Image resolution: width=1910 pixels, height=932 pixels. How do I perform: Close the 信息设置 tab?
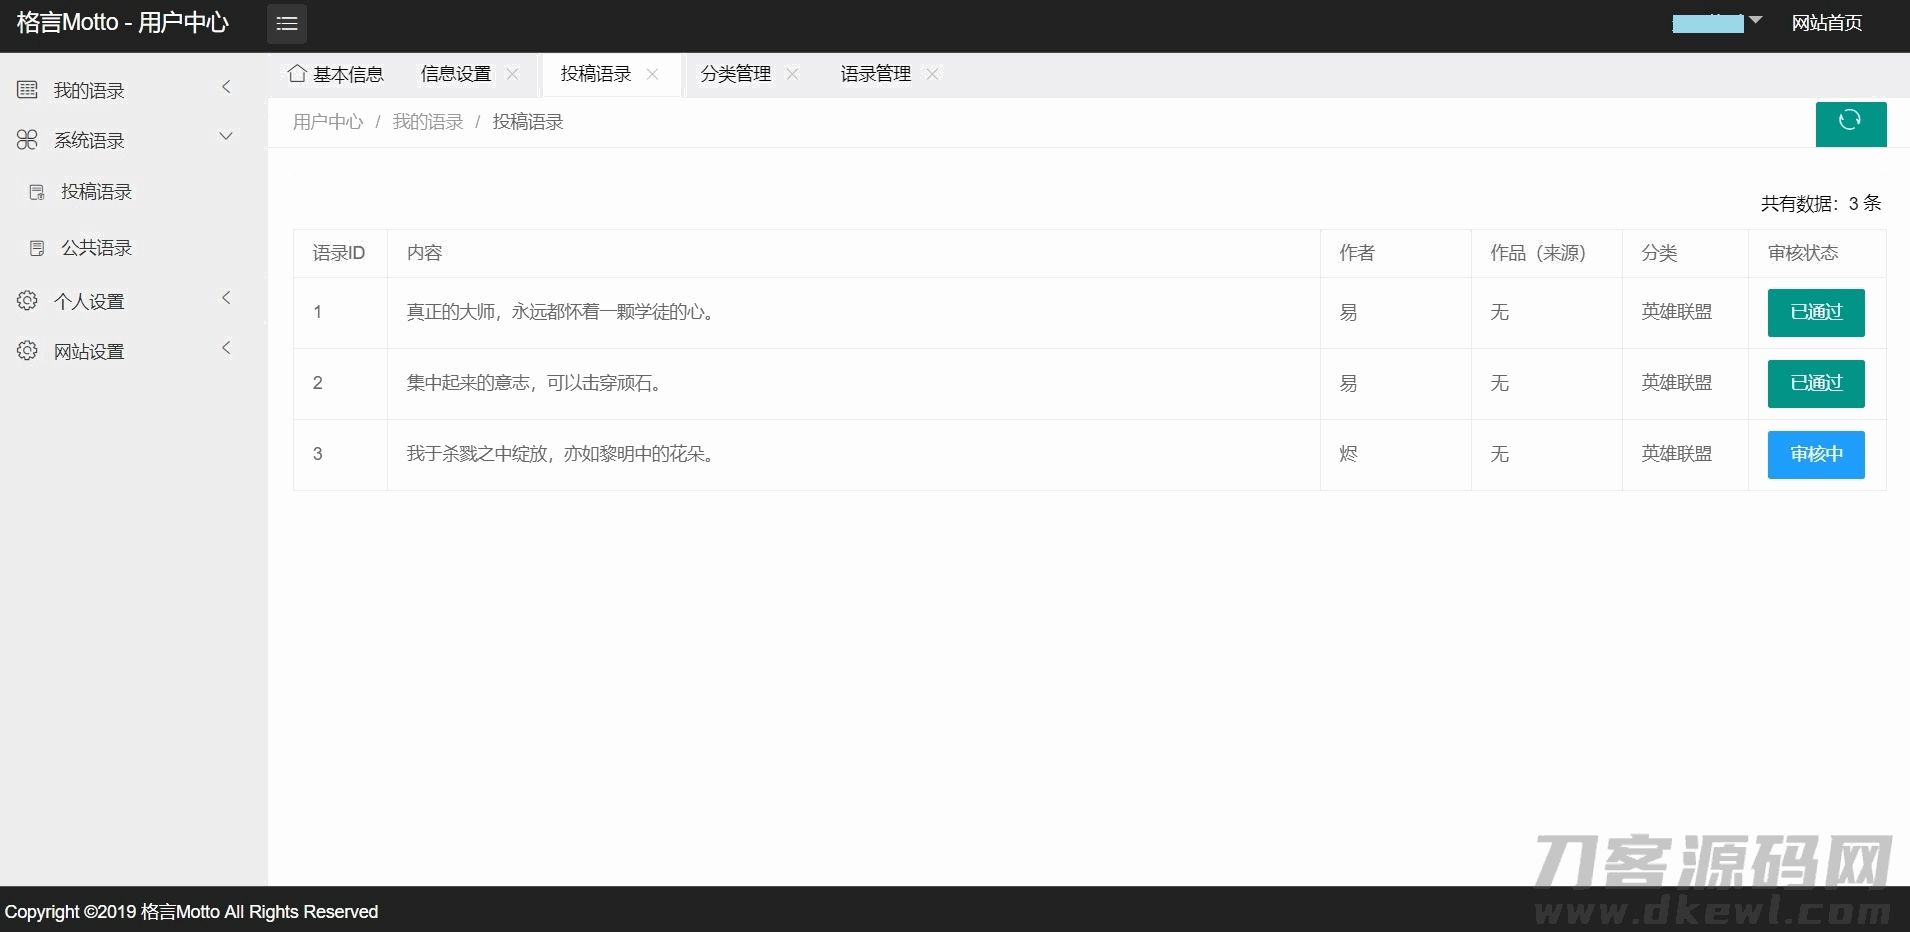(512, 74)
